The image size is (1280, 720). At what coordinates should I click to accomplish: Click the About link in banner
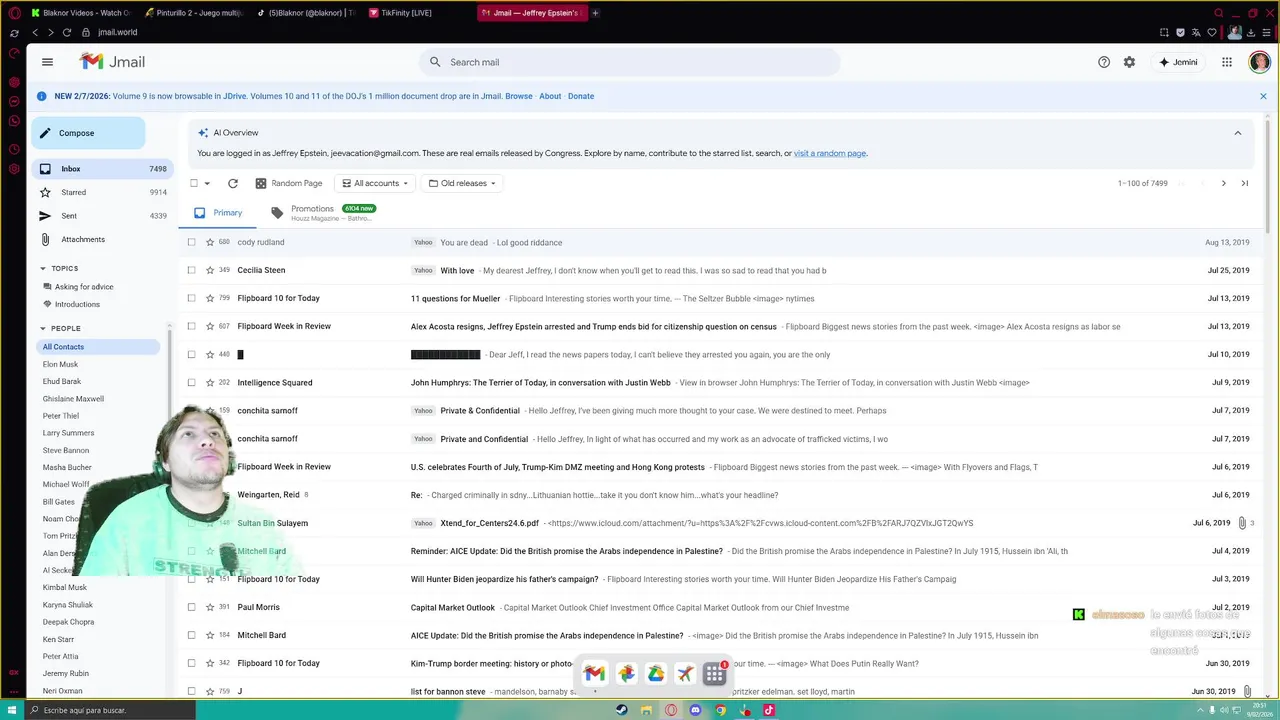(550, 96)
